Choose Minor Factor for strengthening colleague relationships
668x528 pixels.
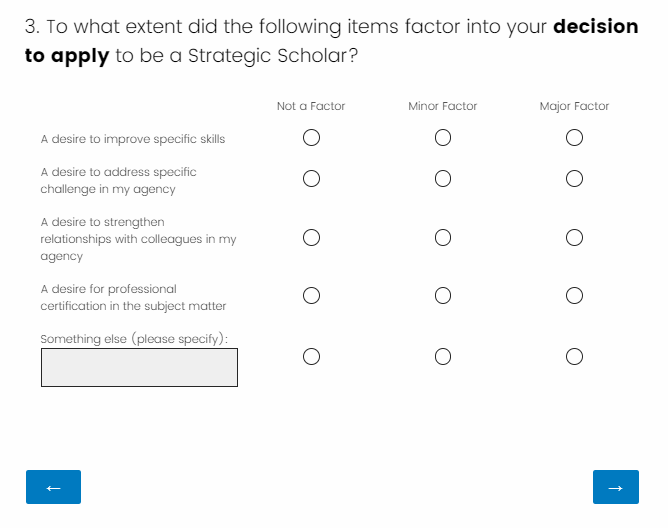pyautogui.click(x=443, y=238)
